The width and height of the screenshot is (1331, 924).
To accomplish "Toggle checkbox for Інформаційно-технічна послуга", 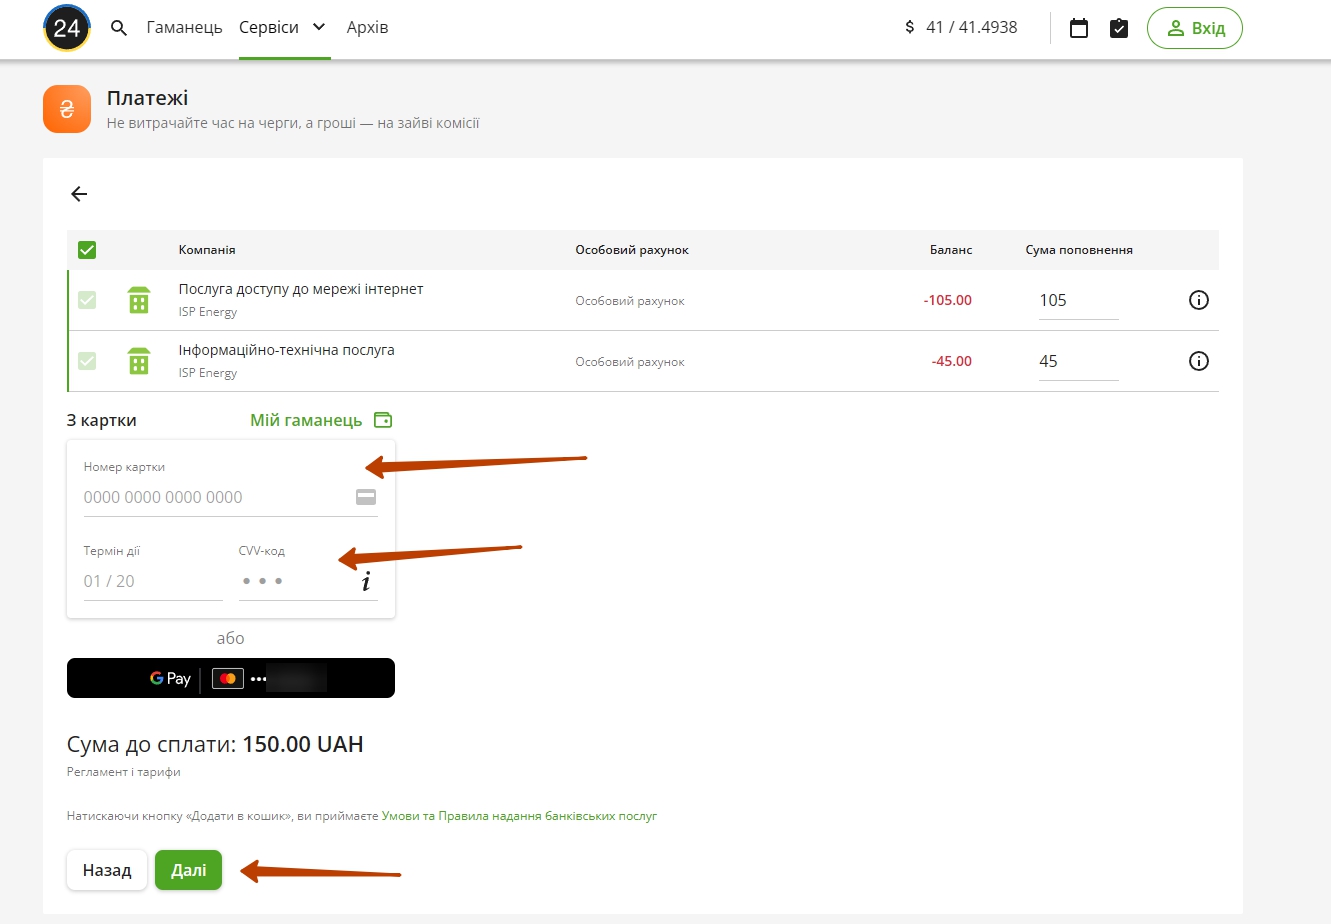I will click(87, 361).
